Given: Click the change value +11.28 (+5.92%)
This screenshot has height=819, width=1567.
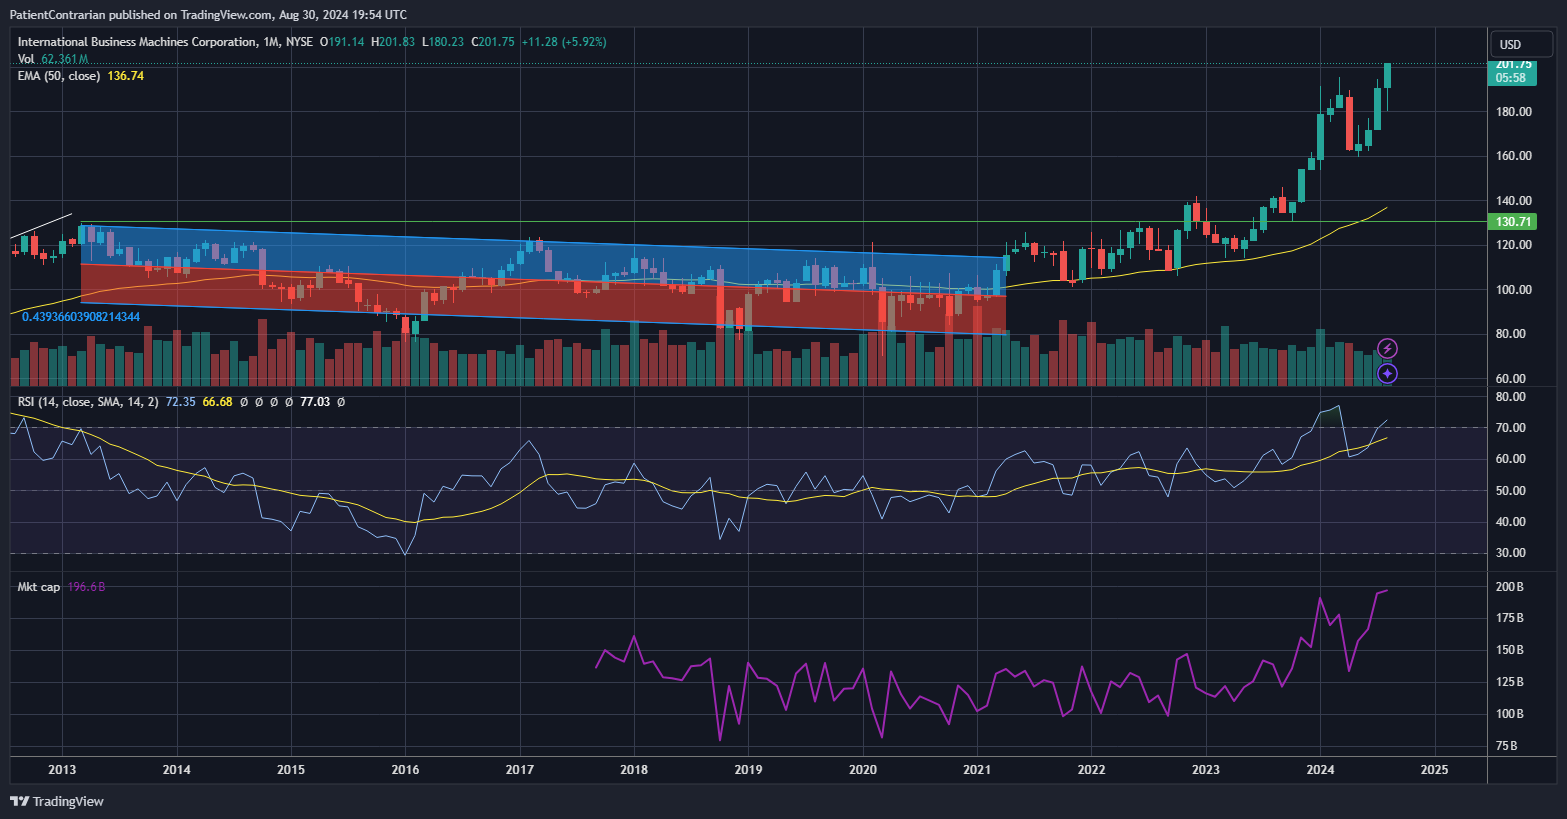Looking at the screenshot, I should pos(564,42).
